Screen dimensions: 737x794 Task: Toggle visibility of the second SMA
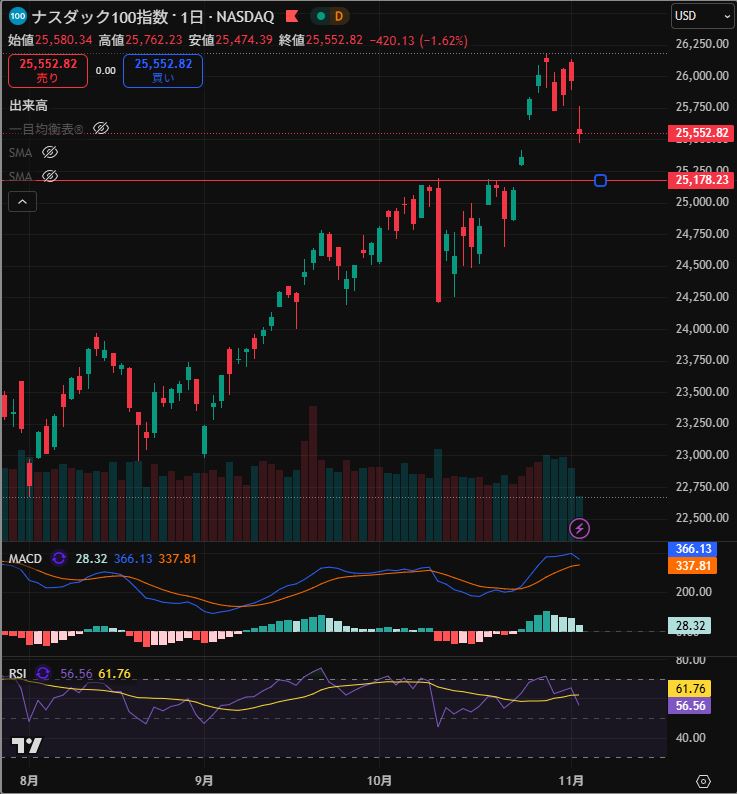point(50,176)
